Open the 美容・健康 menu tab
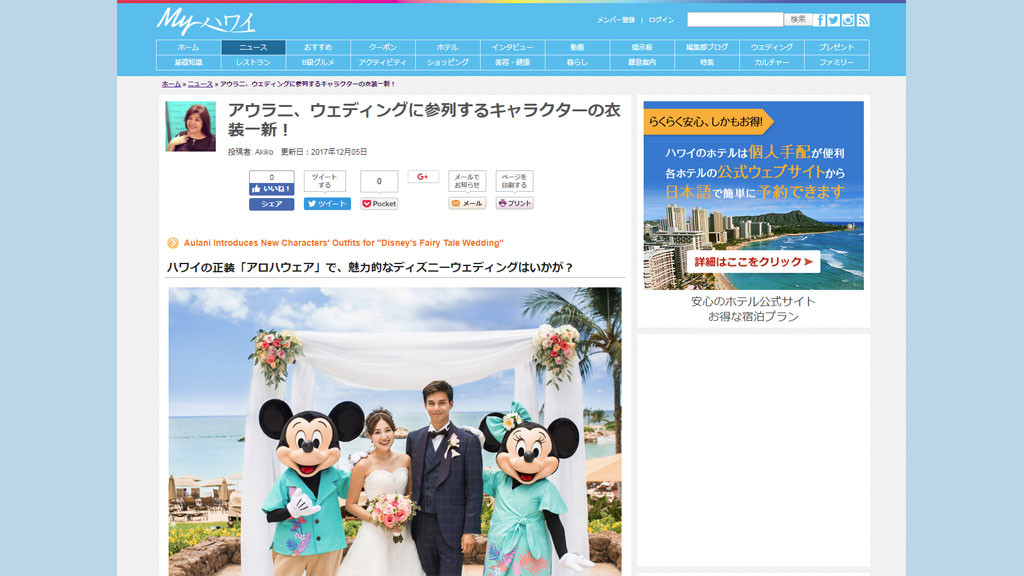The height and width of the screenshot is (576, 1024). click(513, 63)
